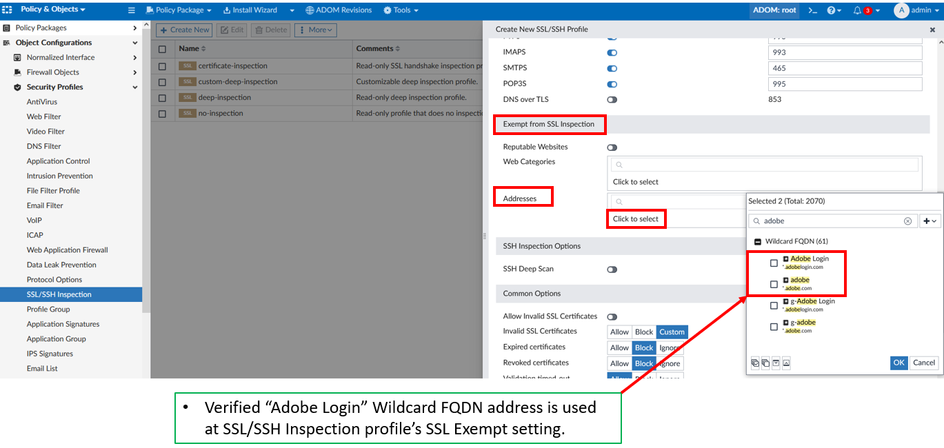
Task: Click SSL badge icon of certificate-inspection
Action: 187,66
